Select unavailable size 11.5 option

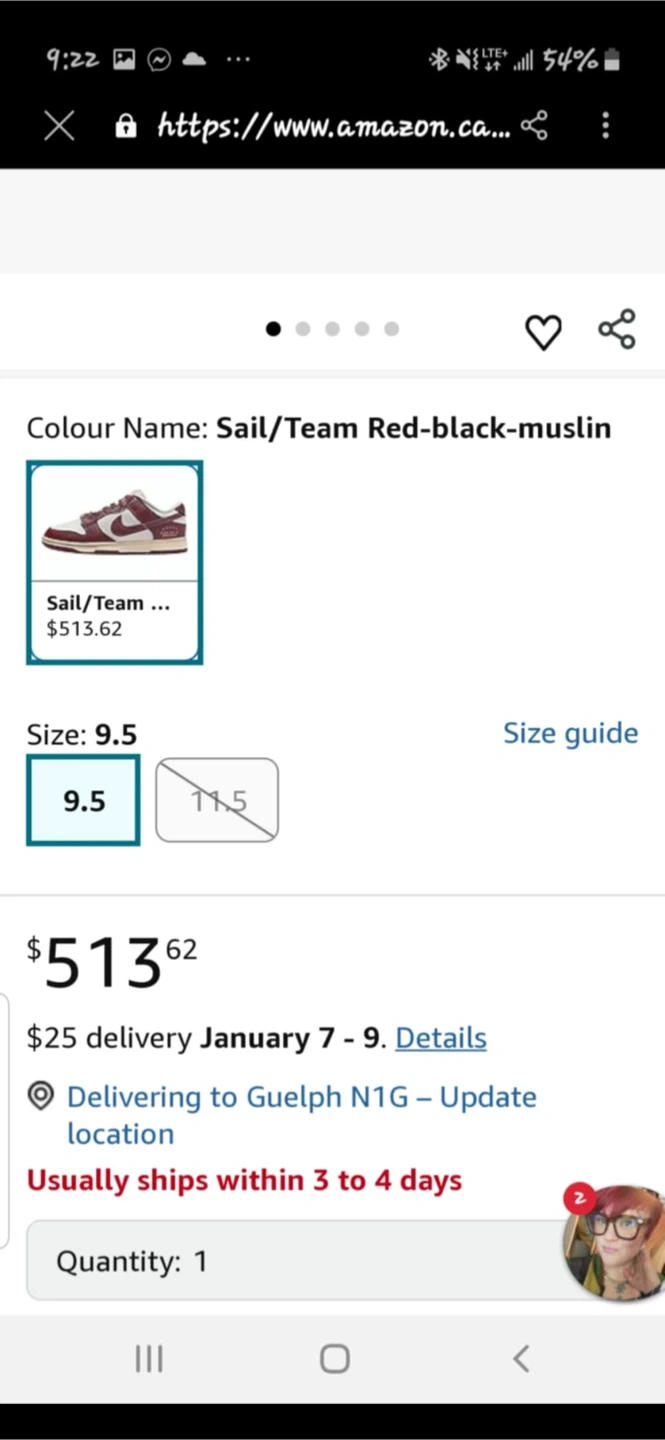pos(217,800)
